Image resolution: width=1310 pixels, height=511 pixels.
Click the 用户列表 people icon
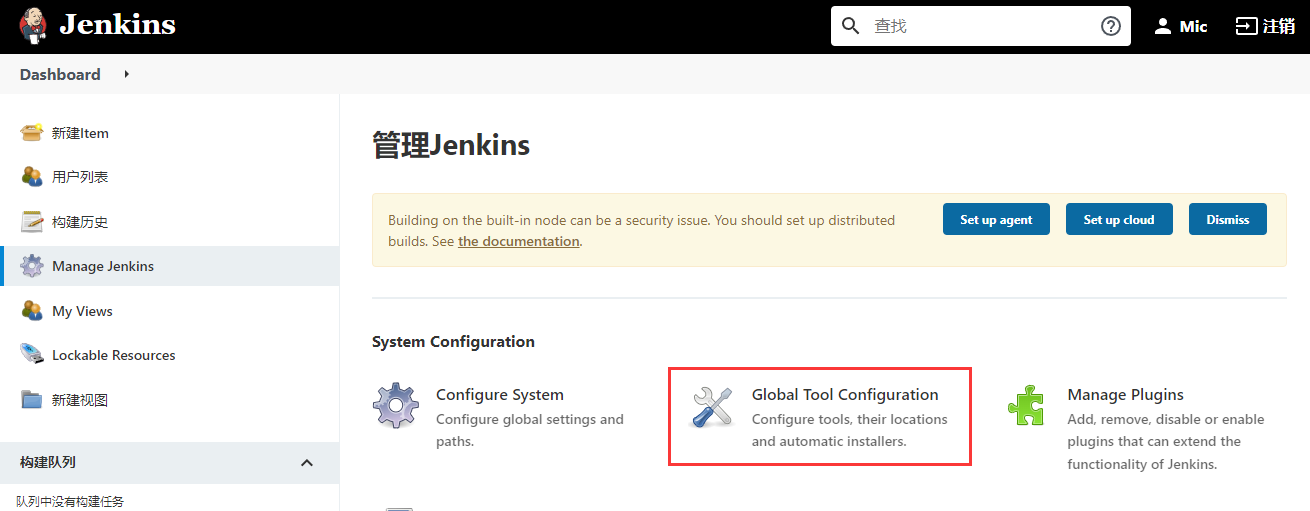32,177
